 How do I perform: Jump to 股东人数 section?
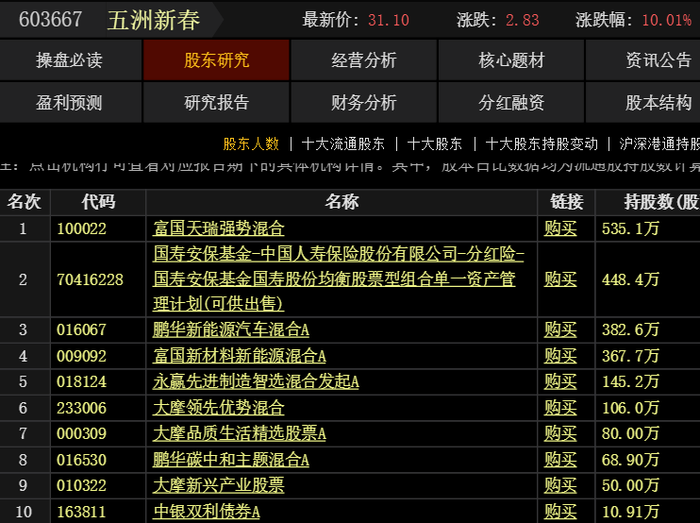pyautogui.click(x=251, y=144)
